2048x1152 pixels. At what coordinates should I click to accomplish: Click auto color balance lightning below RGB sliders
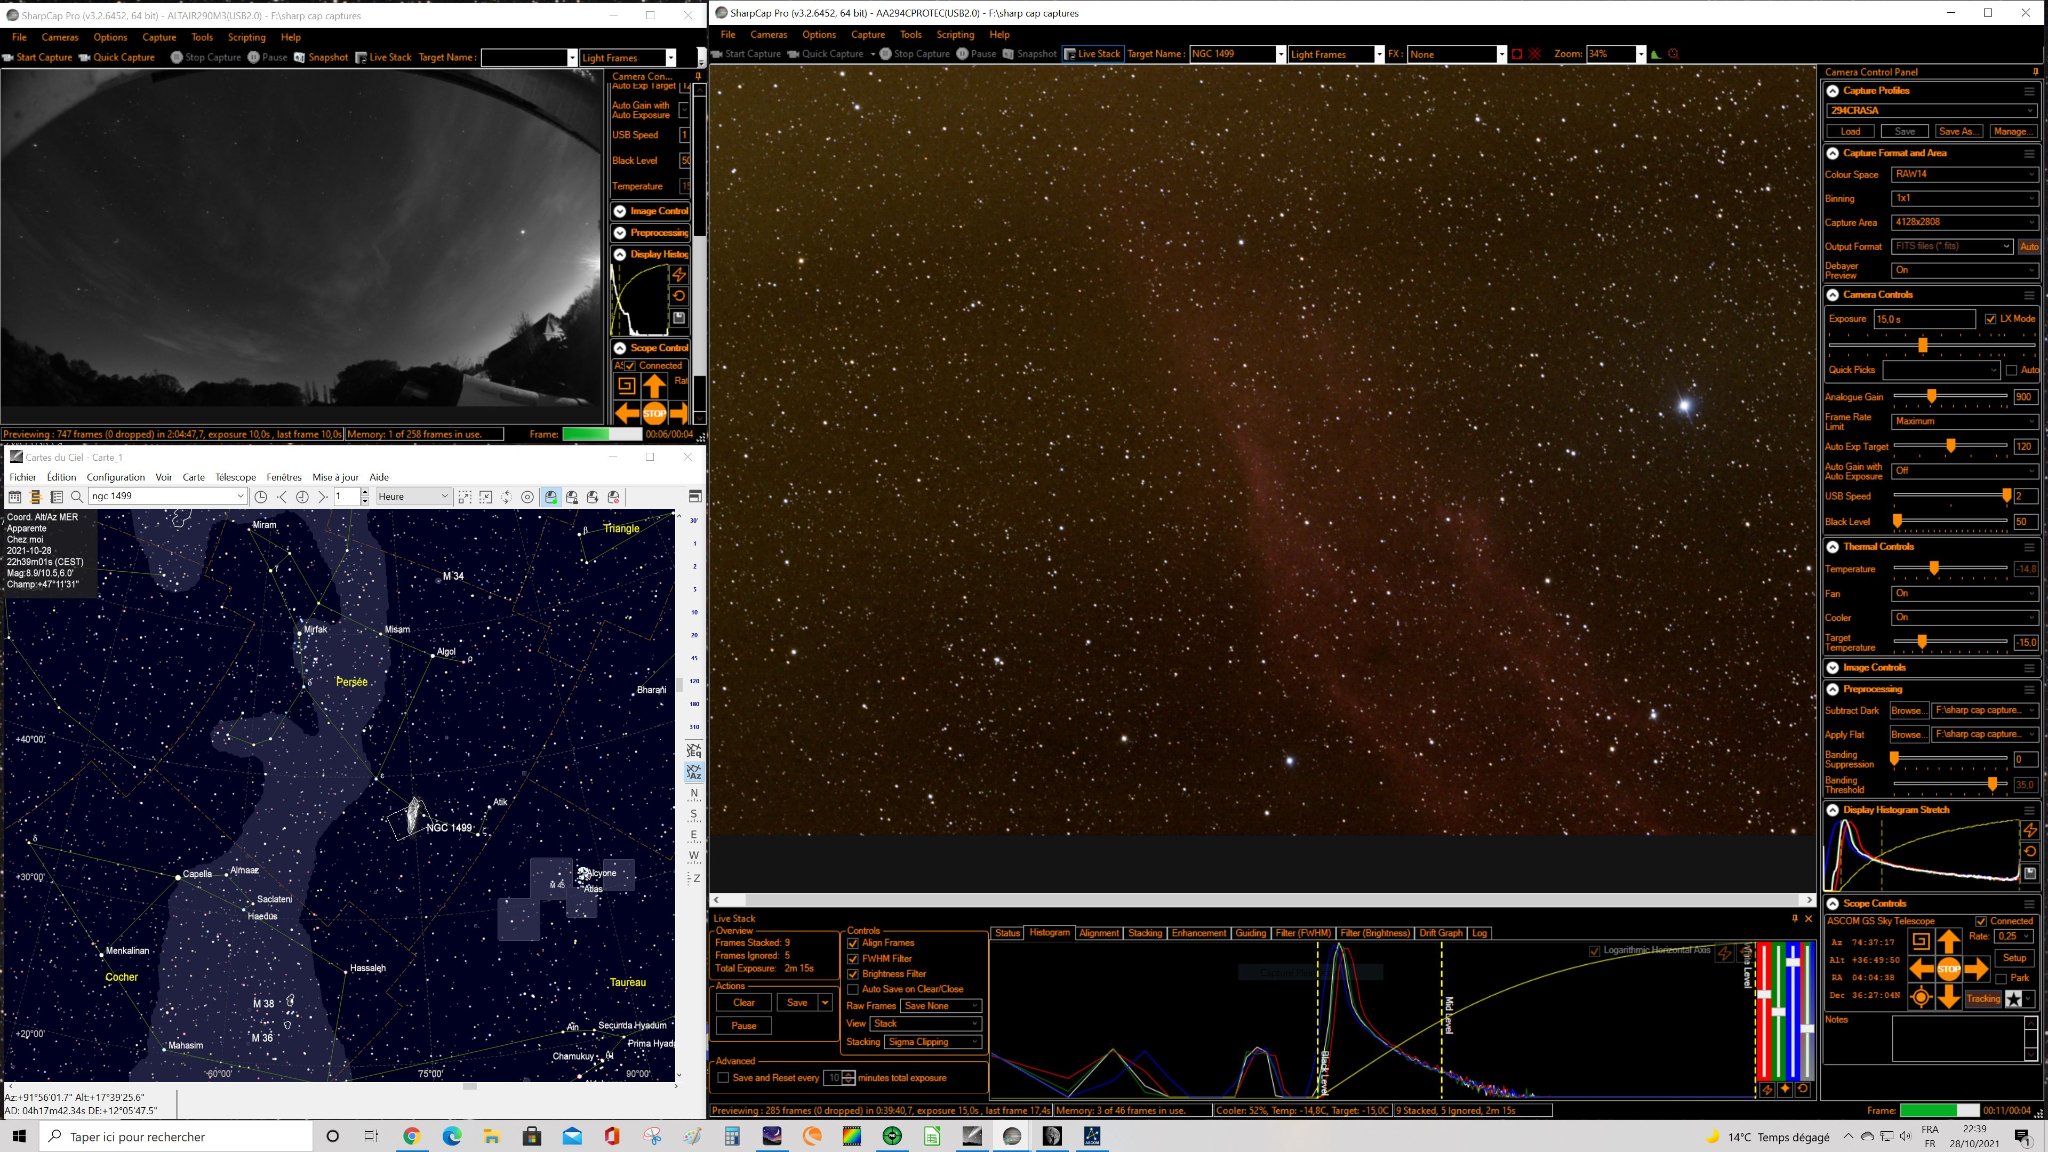coord(1767,1089)
